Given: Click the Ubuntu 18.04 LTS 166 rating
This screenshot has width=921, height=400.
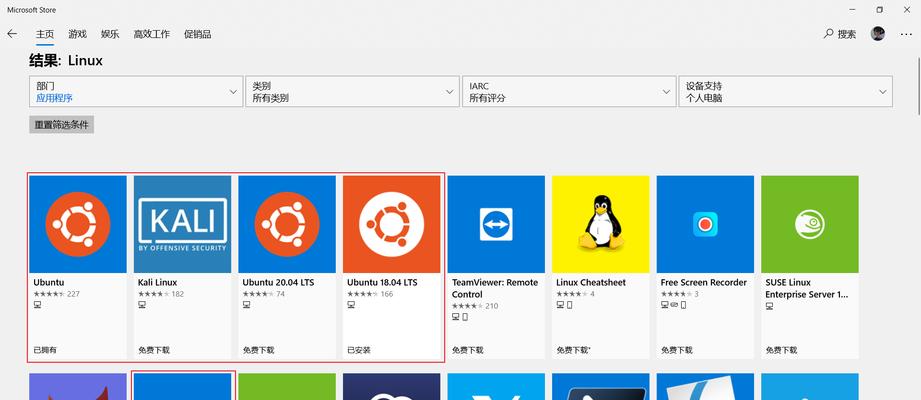Looking at the screenshot, I should coord(370,294).
